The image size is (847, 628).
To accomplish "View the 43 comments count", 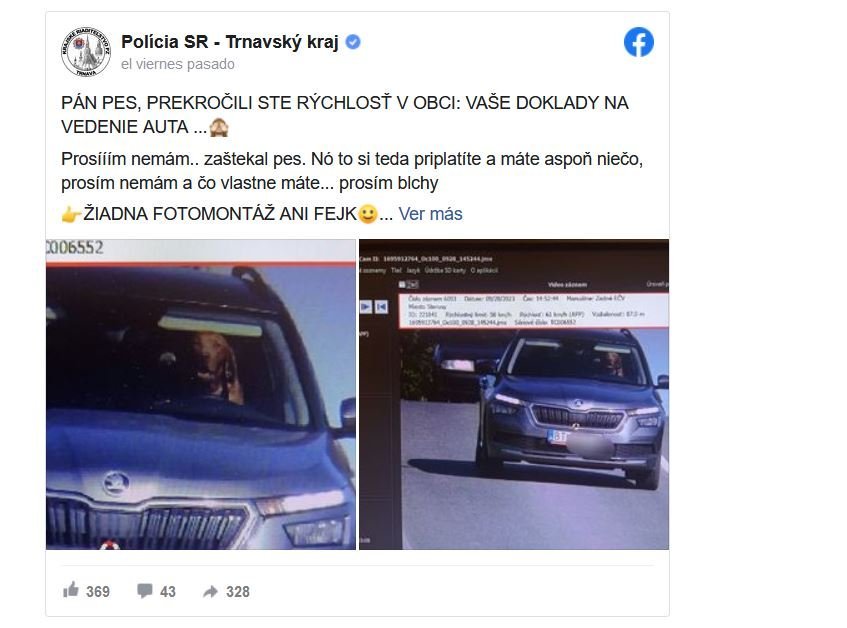I will click(x=168, y=592).
